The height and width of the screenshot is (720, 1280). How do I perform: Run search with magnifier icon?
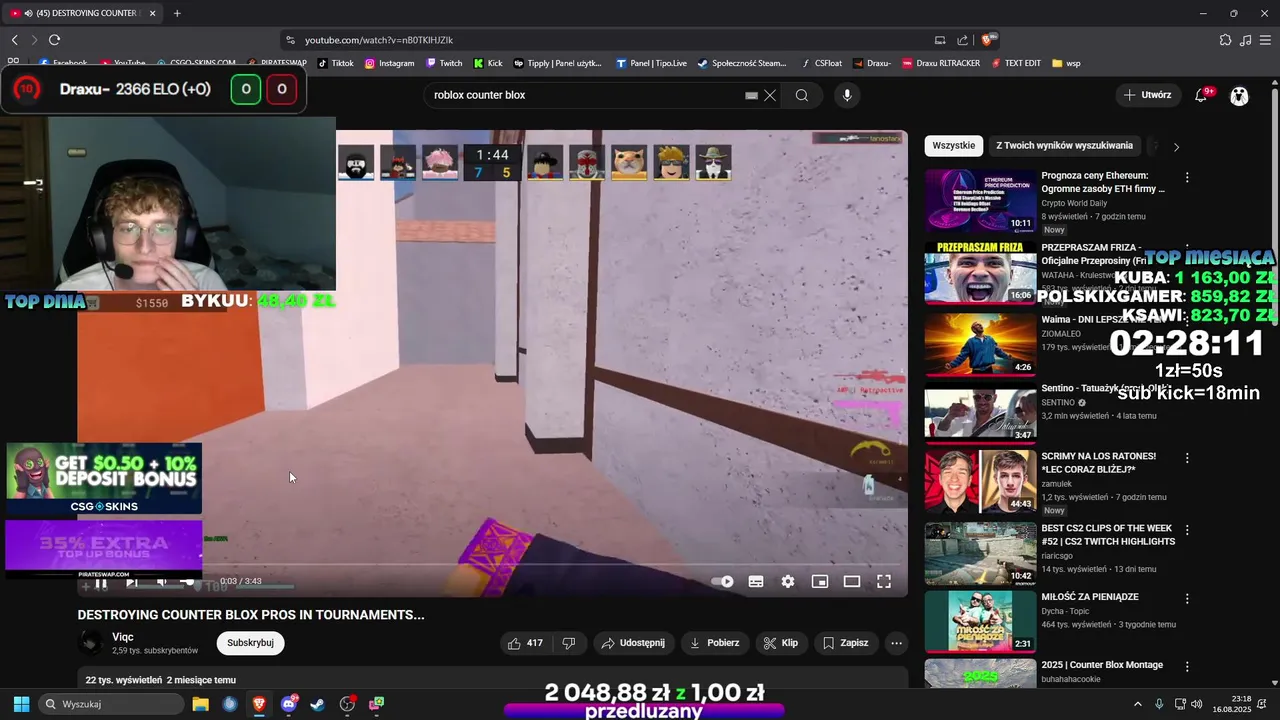click(x=802, y=95)
